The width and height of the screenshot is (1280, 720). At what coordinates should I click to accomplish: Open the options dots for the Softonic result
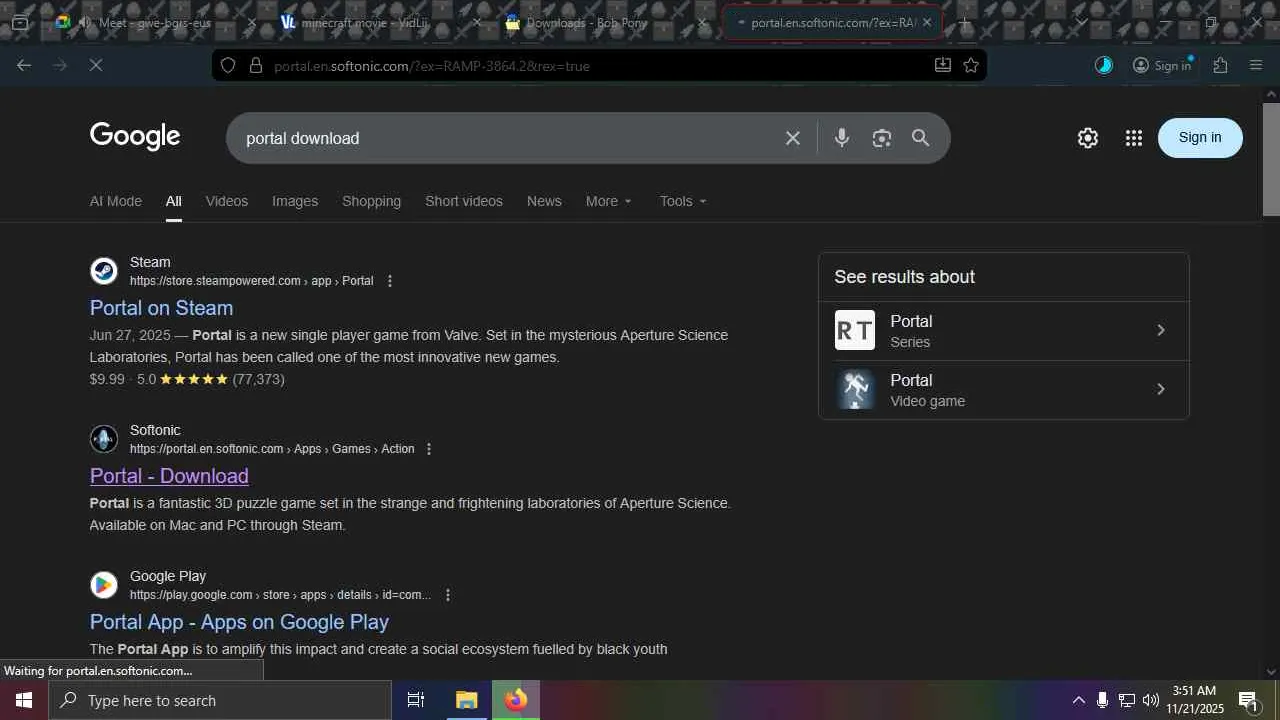429,449
